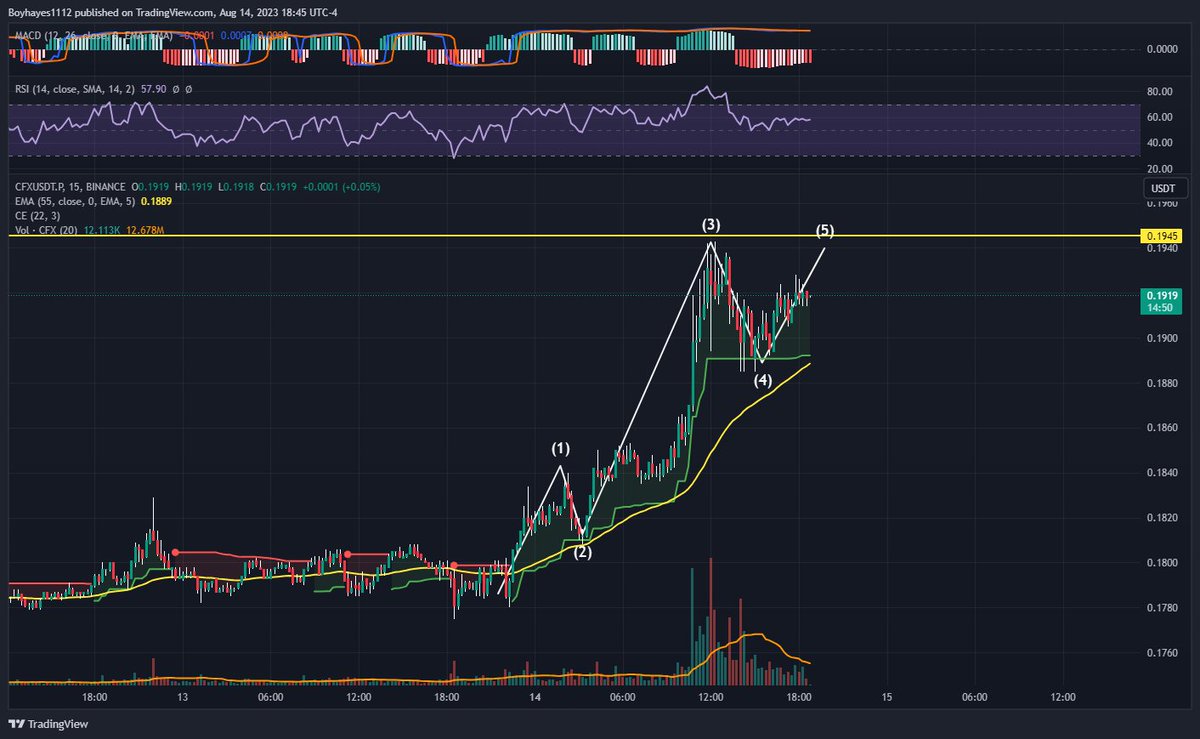Expand the Vol · CFX (20) legend row
Image resolution: width=1200 pixels, height=739 pixels.
click(48, 228)
